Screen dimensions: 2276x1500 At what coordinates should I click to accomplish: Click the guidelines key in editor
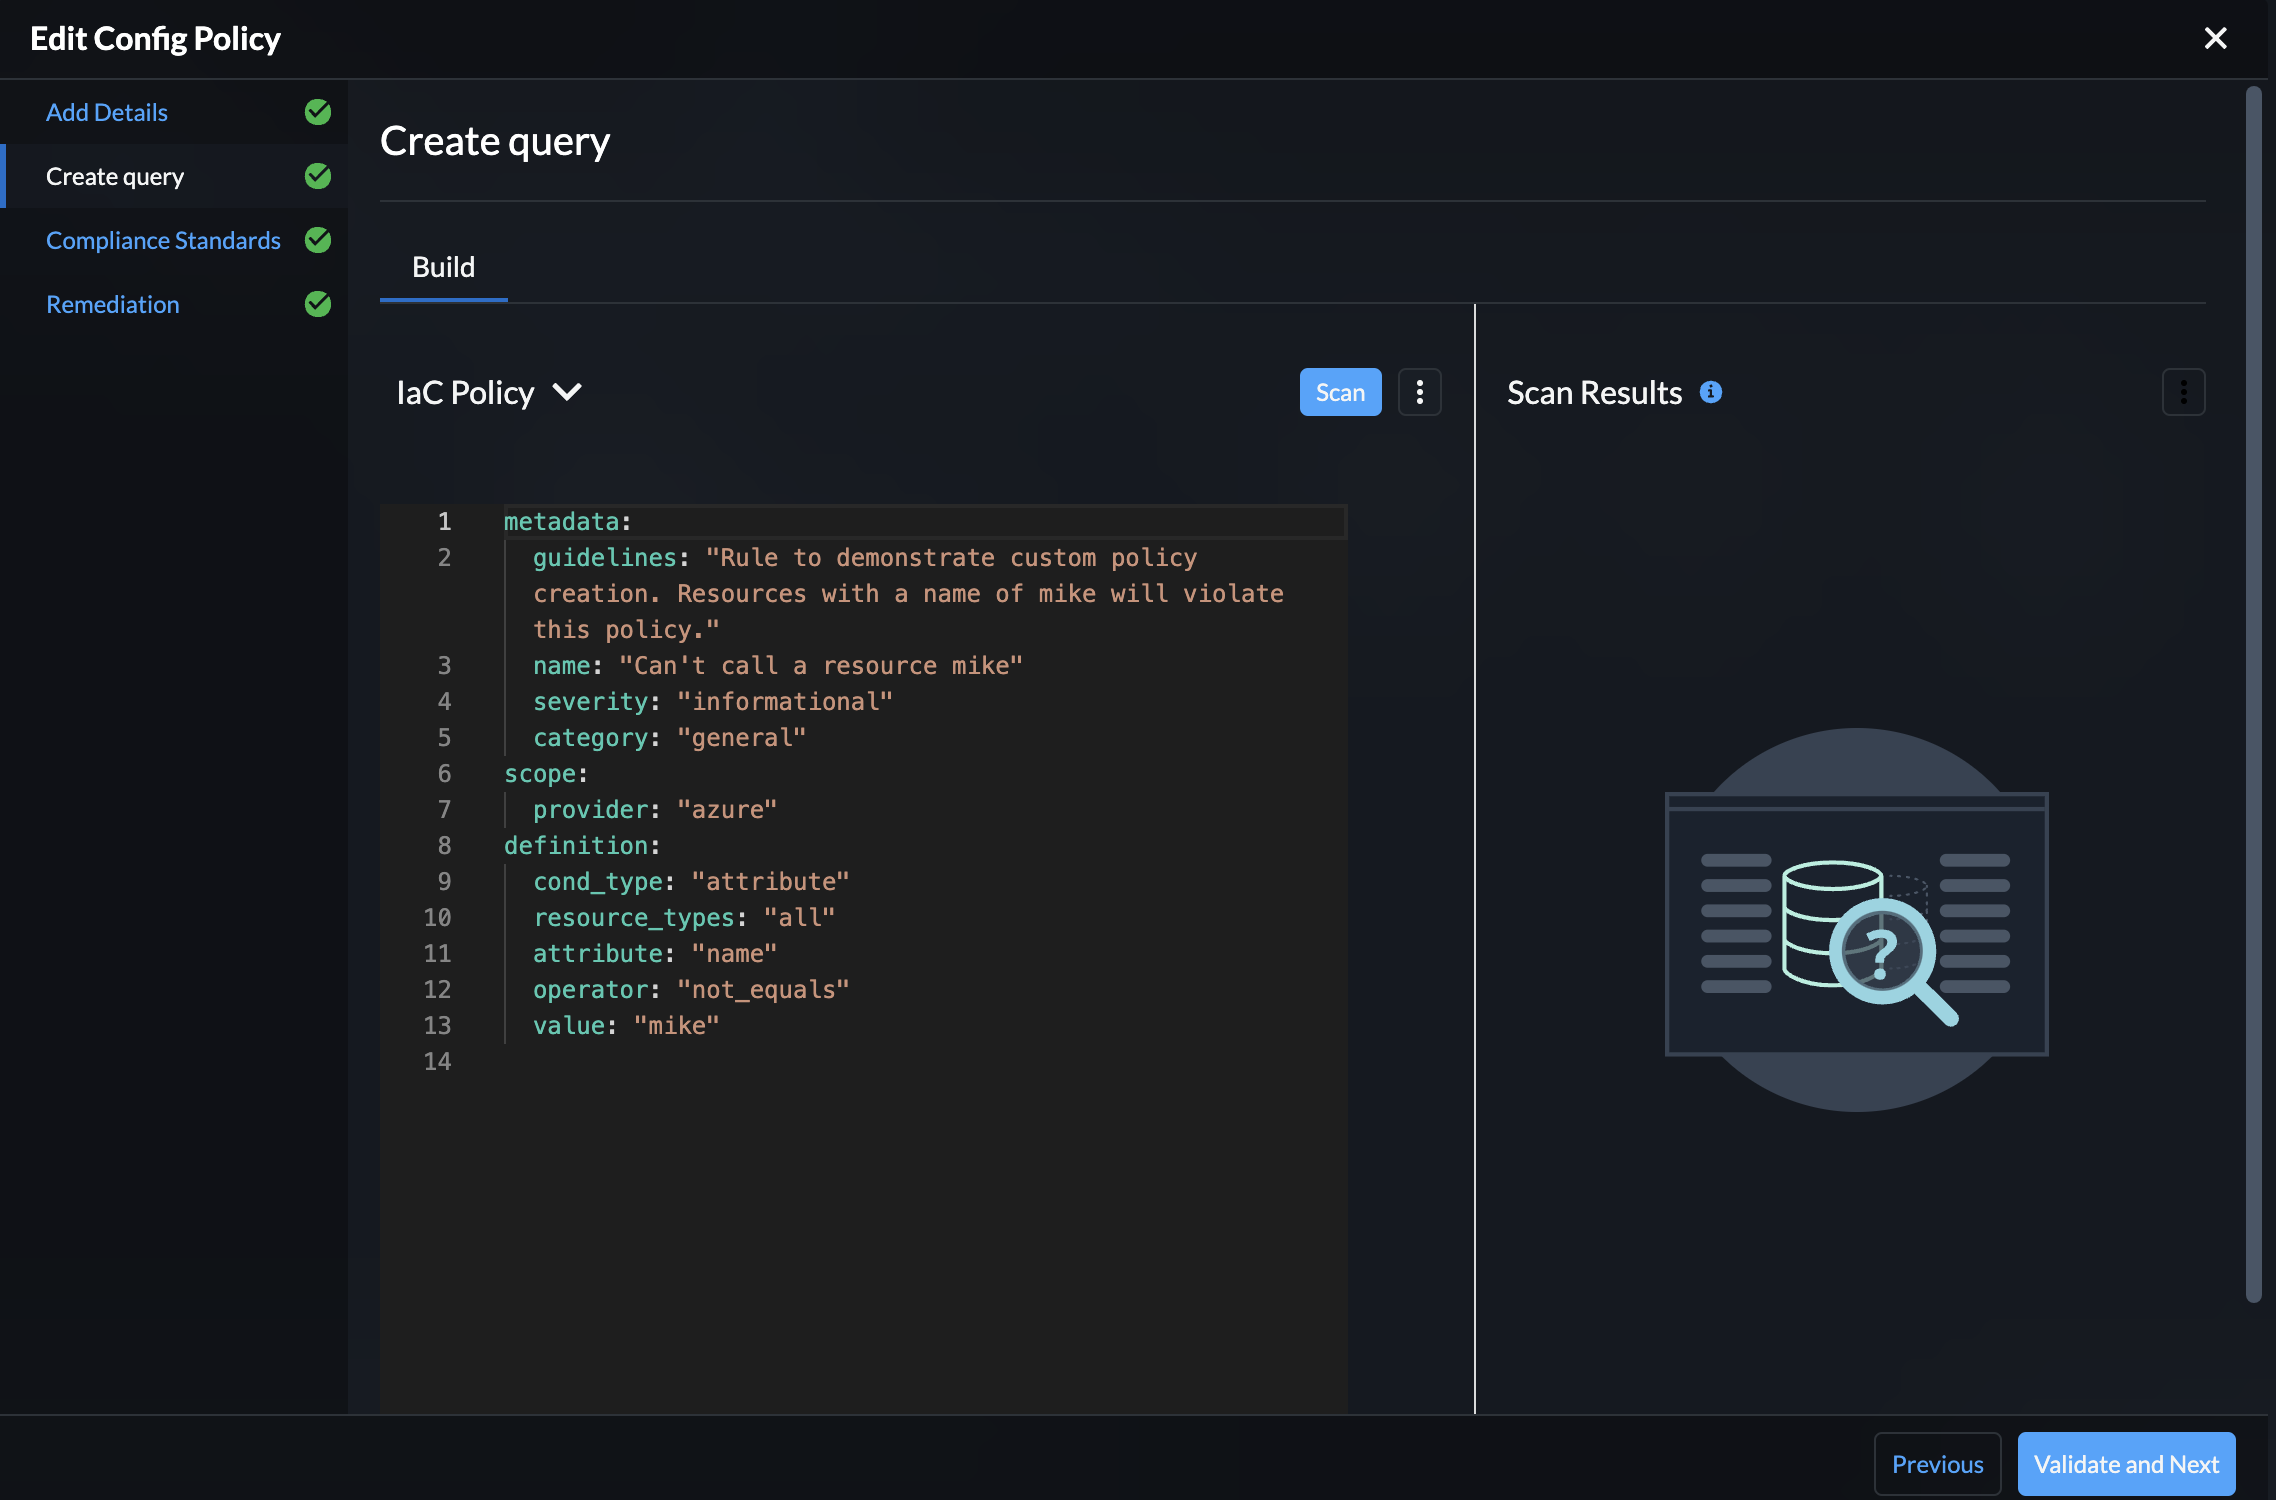pos(605,558)
